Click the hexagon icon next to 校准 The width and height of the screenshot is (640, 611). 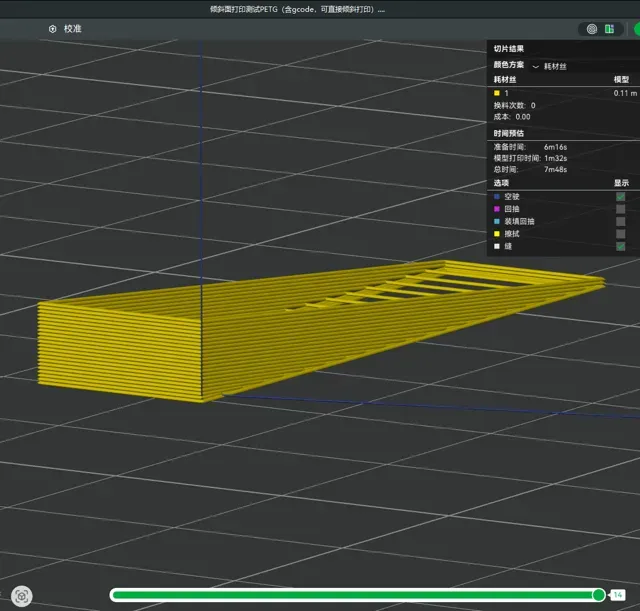(53, 29)
